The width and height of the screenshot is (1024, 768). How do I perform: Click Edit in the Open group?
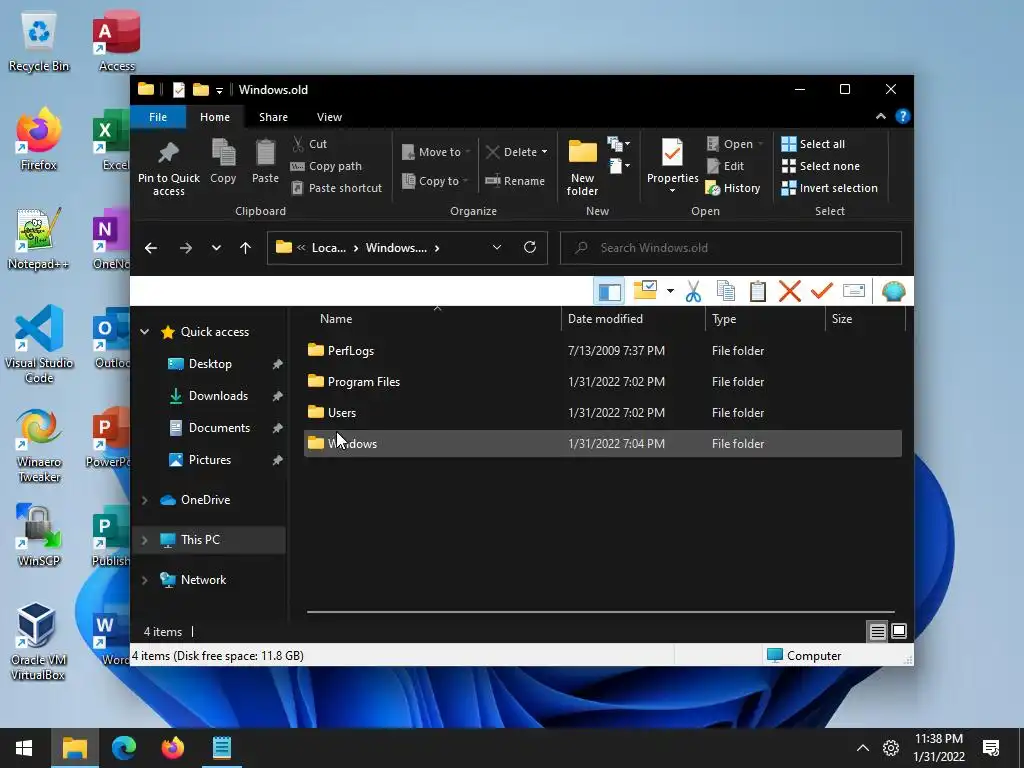(x=726, y=166)
